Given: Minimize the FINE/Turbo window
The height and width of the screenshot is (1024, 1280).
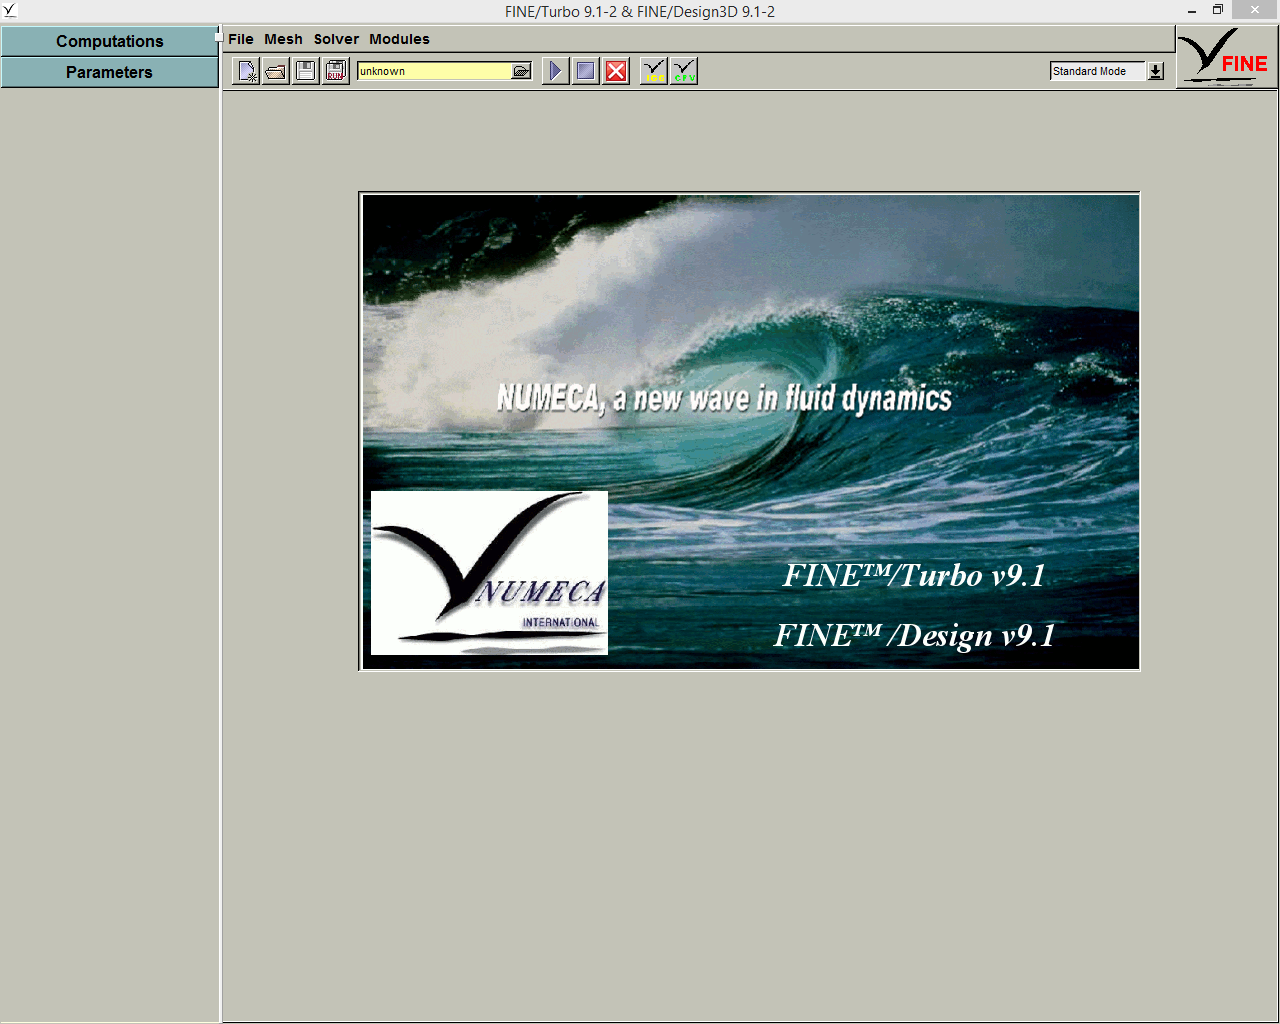Looking at the screenshot, I should tap(1192, 10).
